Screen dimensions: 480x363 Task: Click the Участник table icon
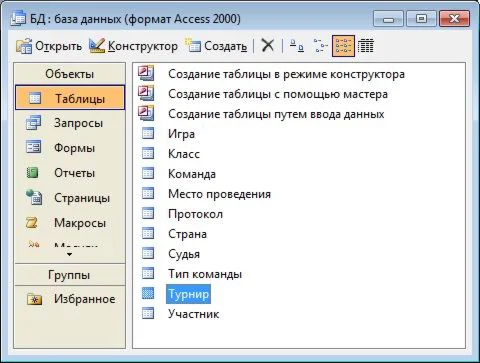point(148,313)
